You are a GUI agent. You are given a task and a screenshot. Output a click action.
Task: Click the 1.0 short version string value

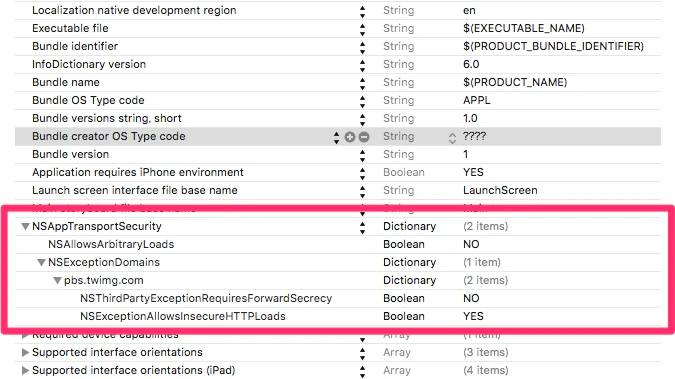coord(471,118)
